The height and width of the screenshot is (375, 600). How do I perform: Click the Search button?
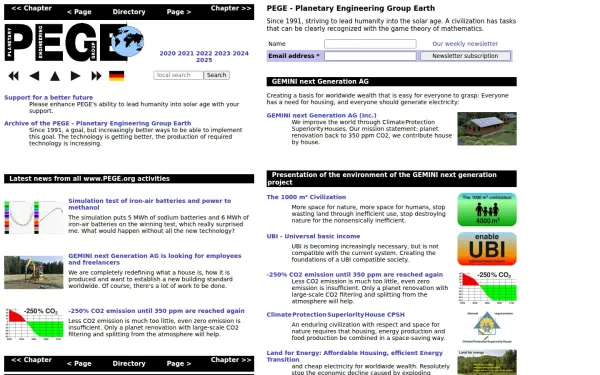[217, 75]
